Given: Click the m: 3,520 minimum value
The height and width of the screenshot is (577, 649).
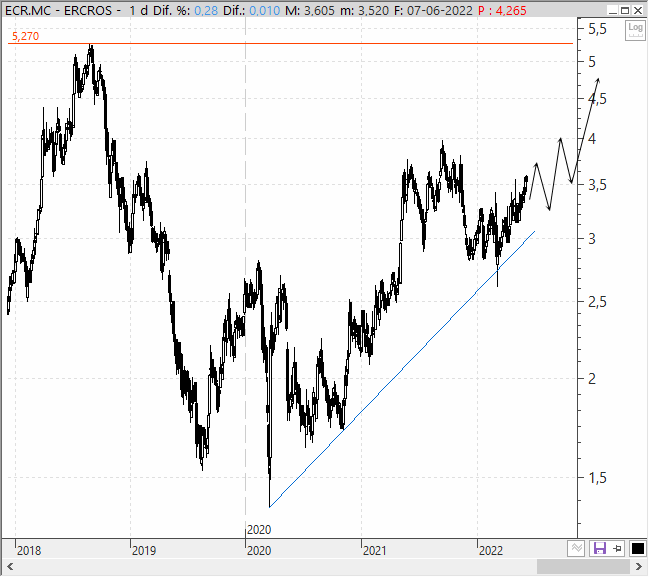Looking at the screenshot, I should pos(364,10).
